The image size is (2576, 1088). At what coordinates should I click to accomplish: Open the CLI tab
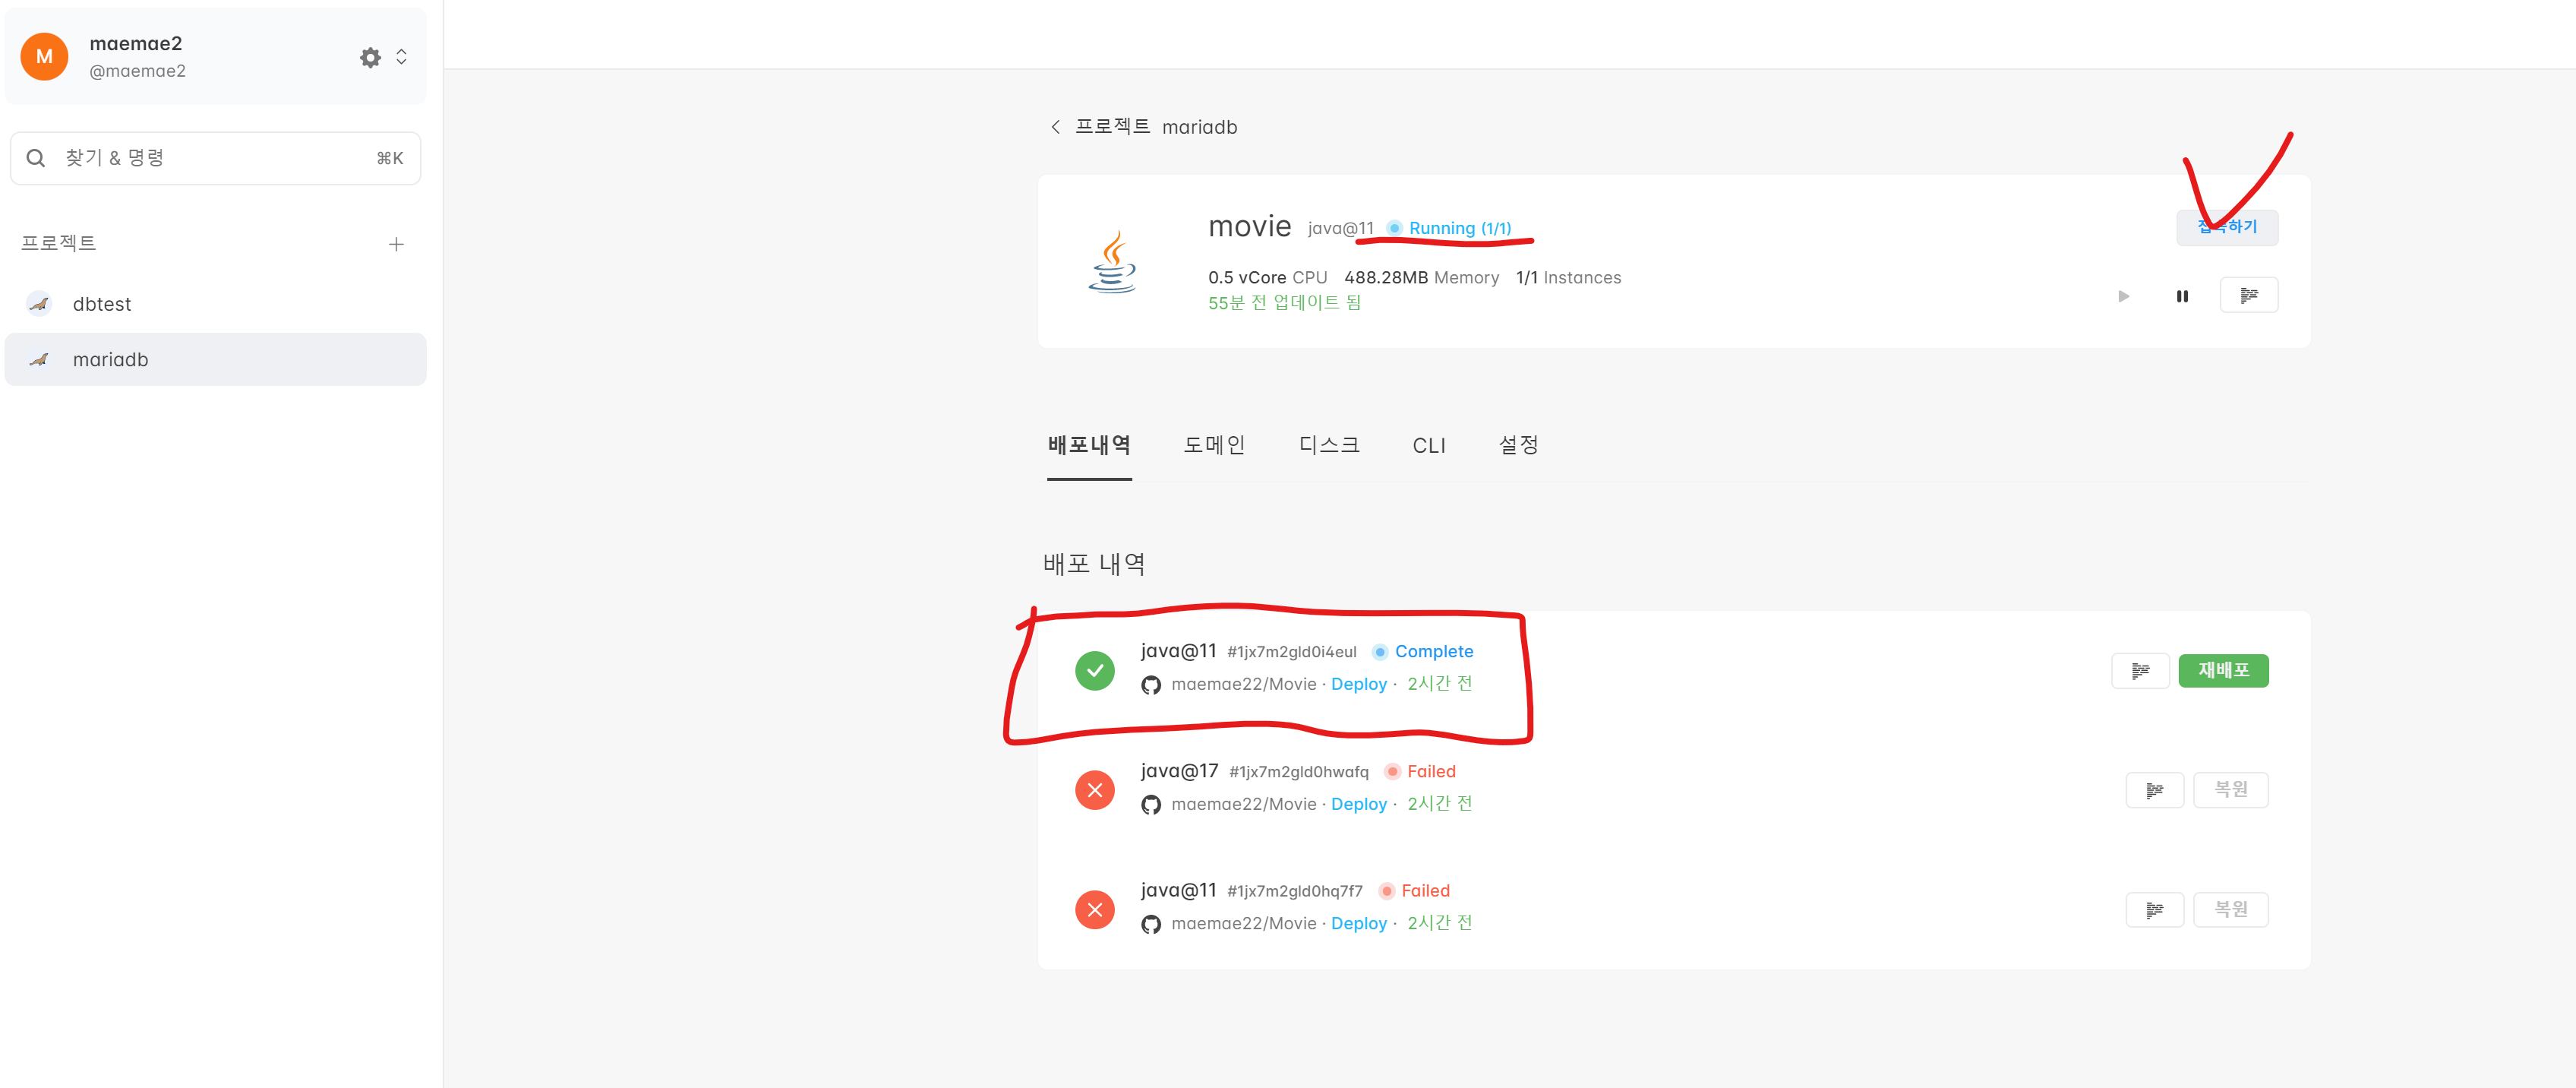[x=1428, y=445]
